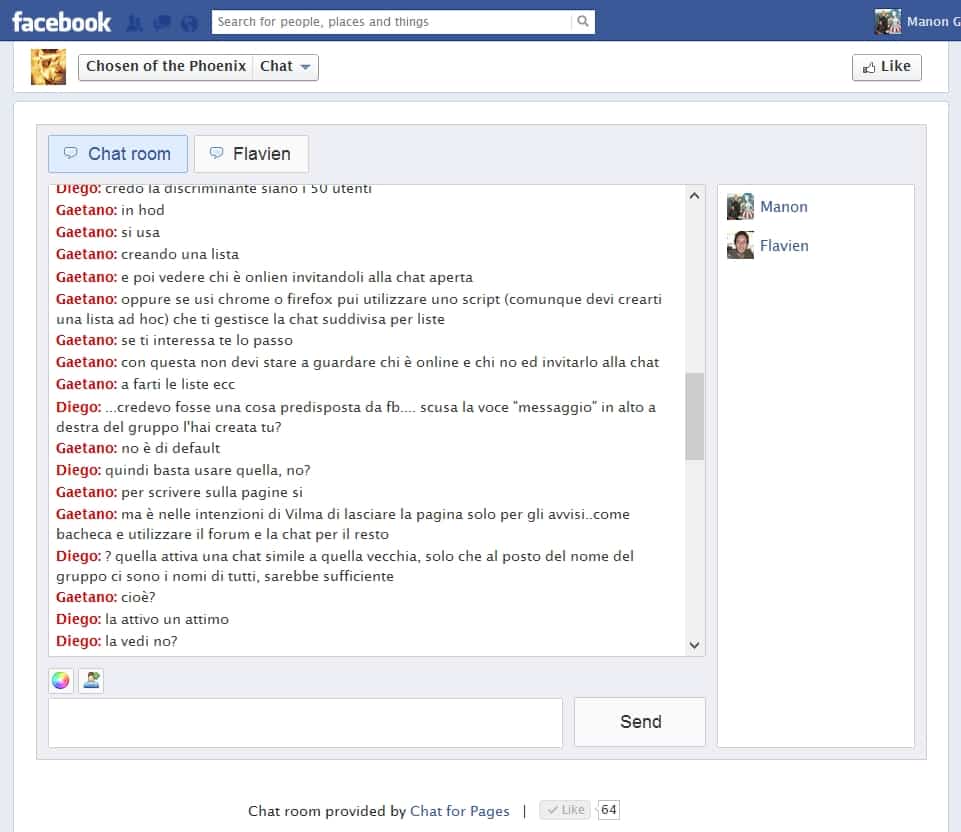Click the 64 like count

coord(609,809)
